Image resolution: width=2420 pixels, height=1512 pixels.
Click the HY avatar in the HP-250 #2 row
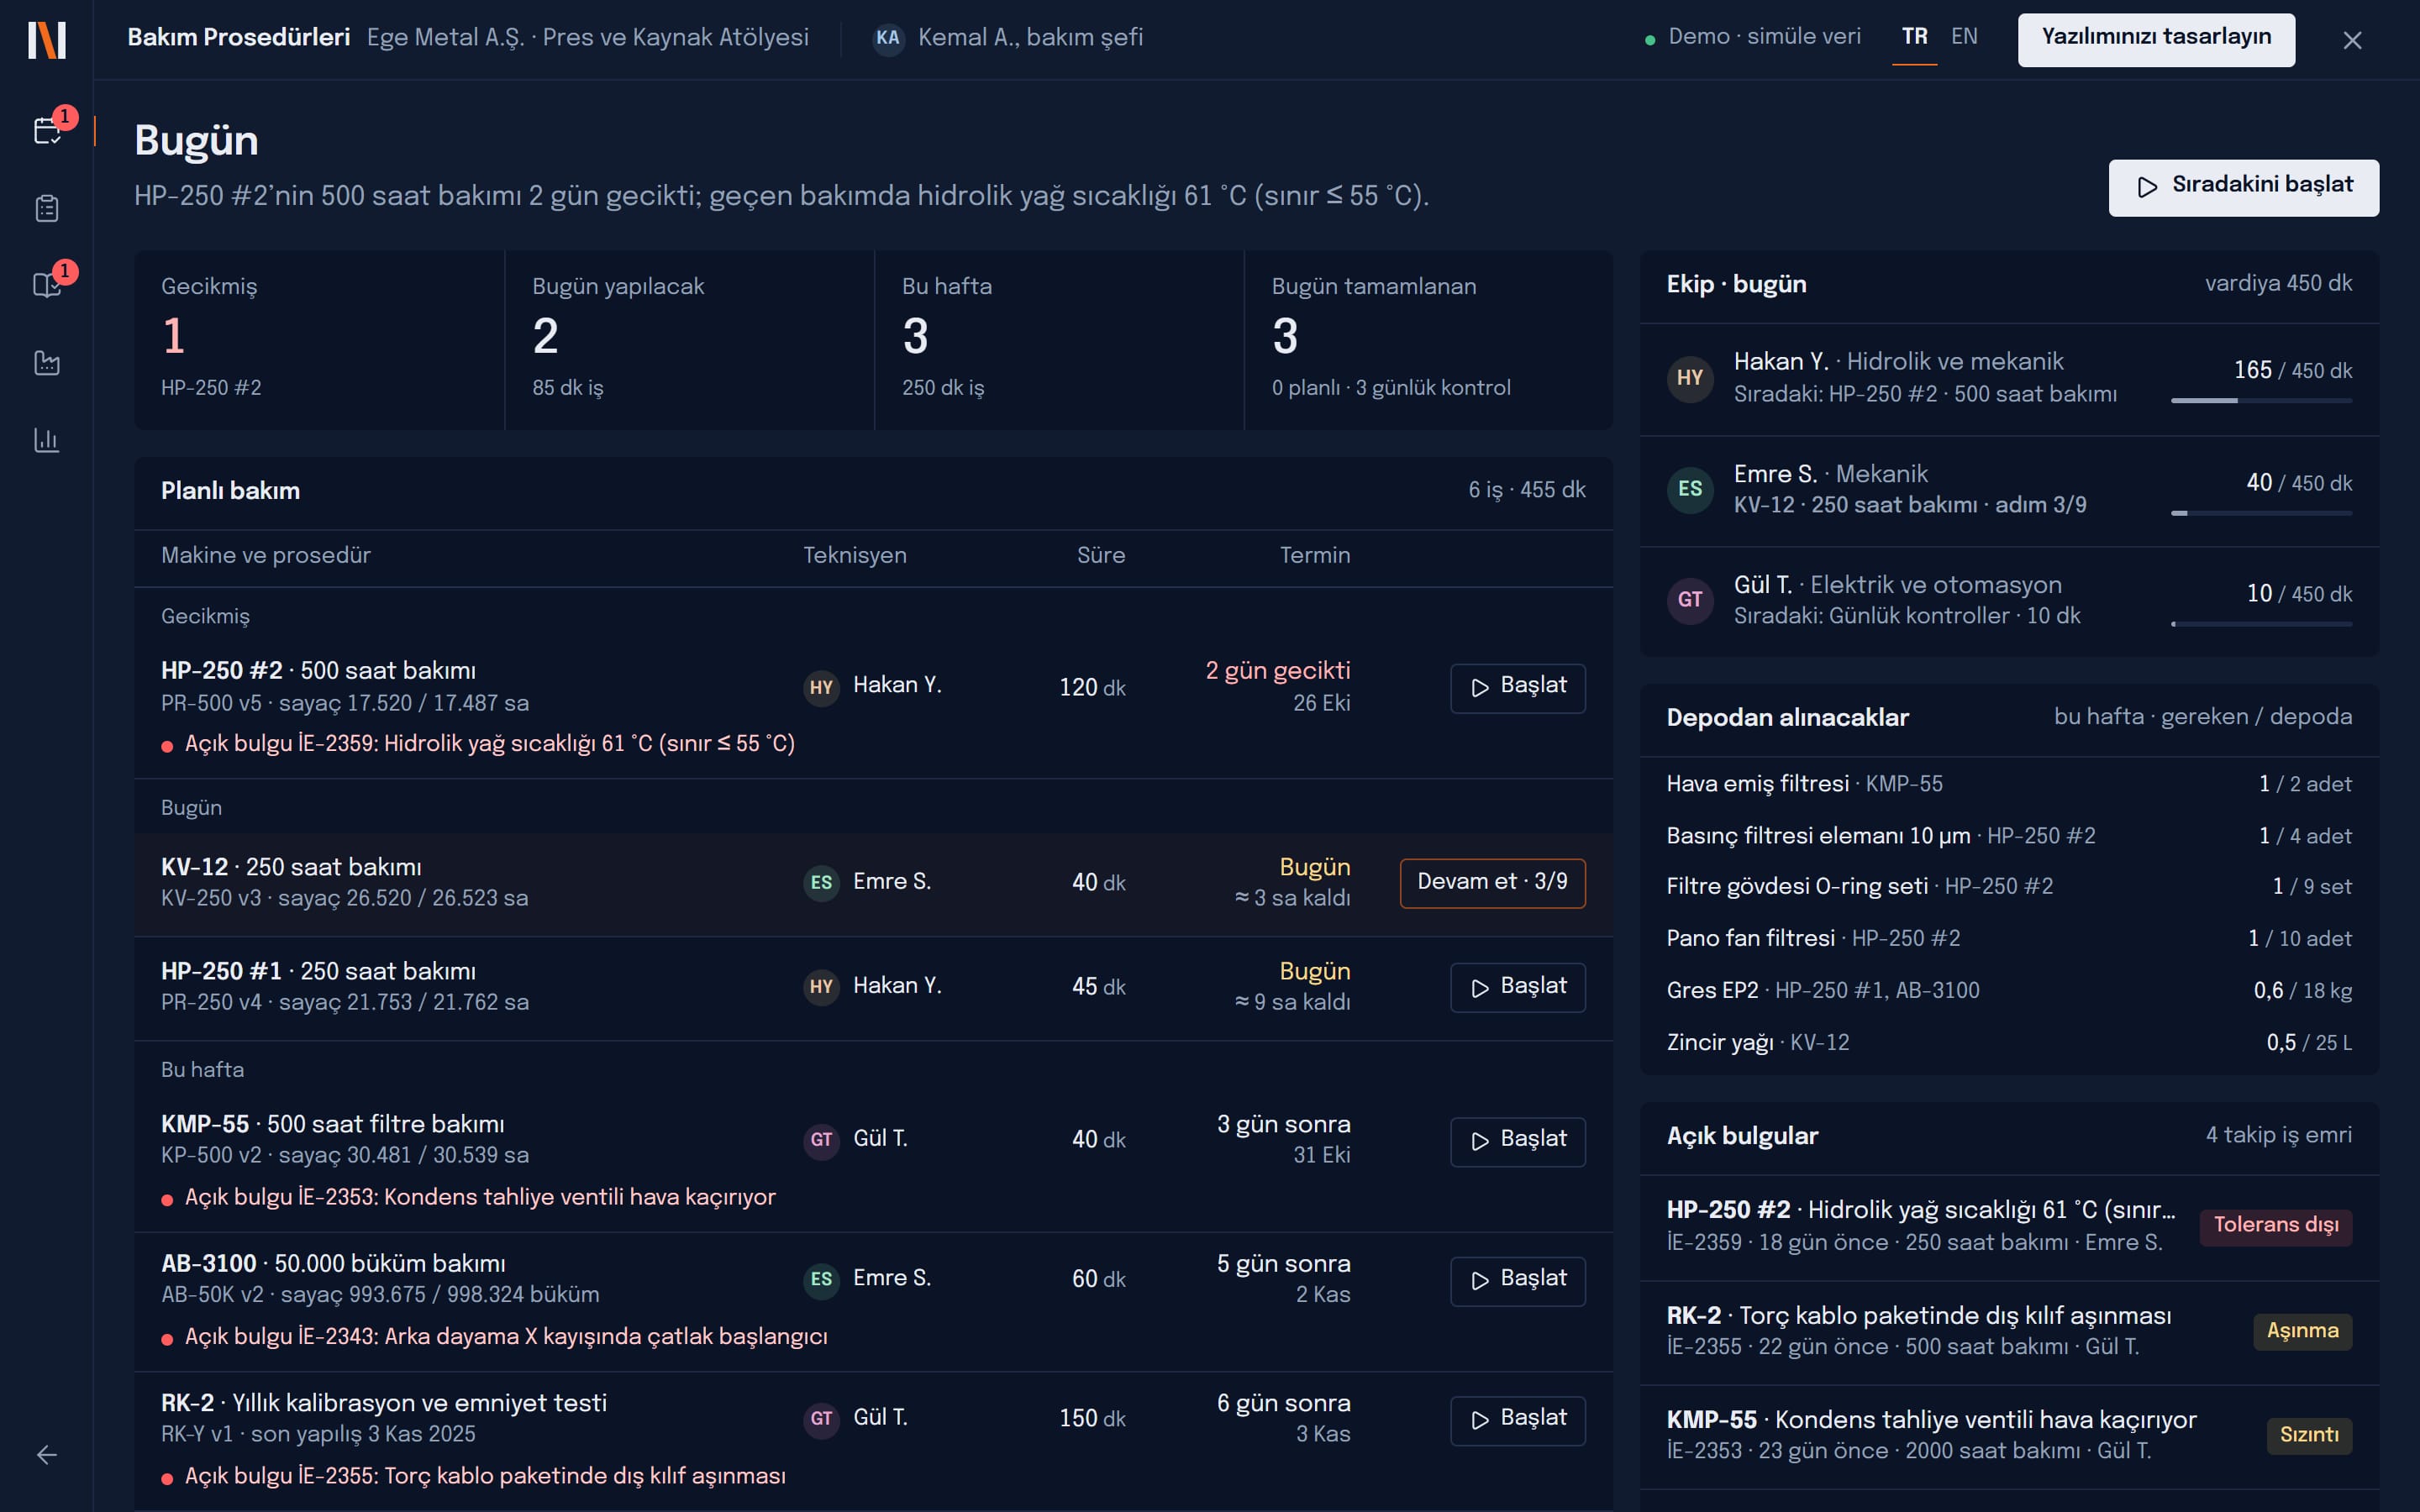[x=821, y=687]
